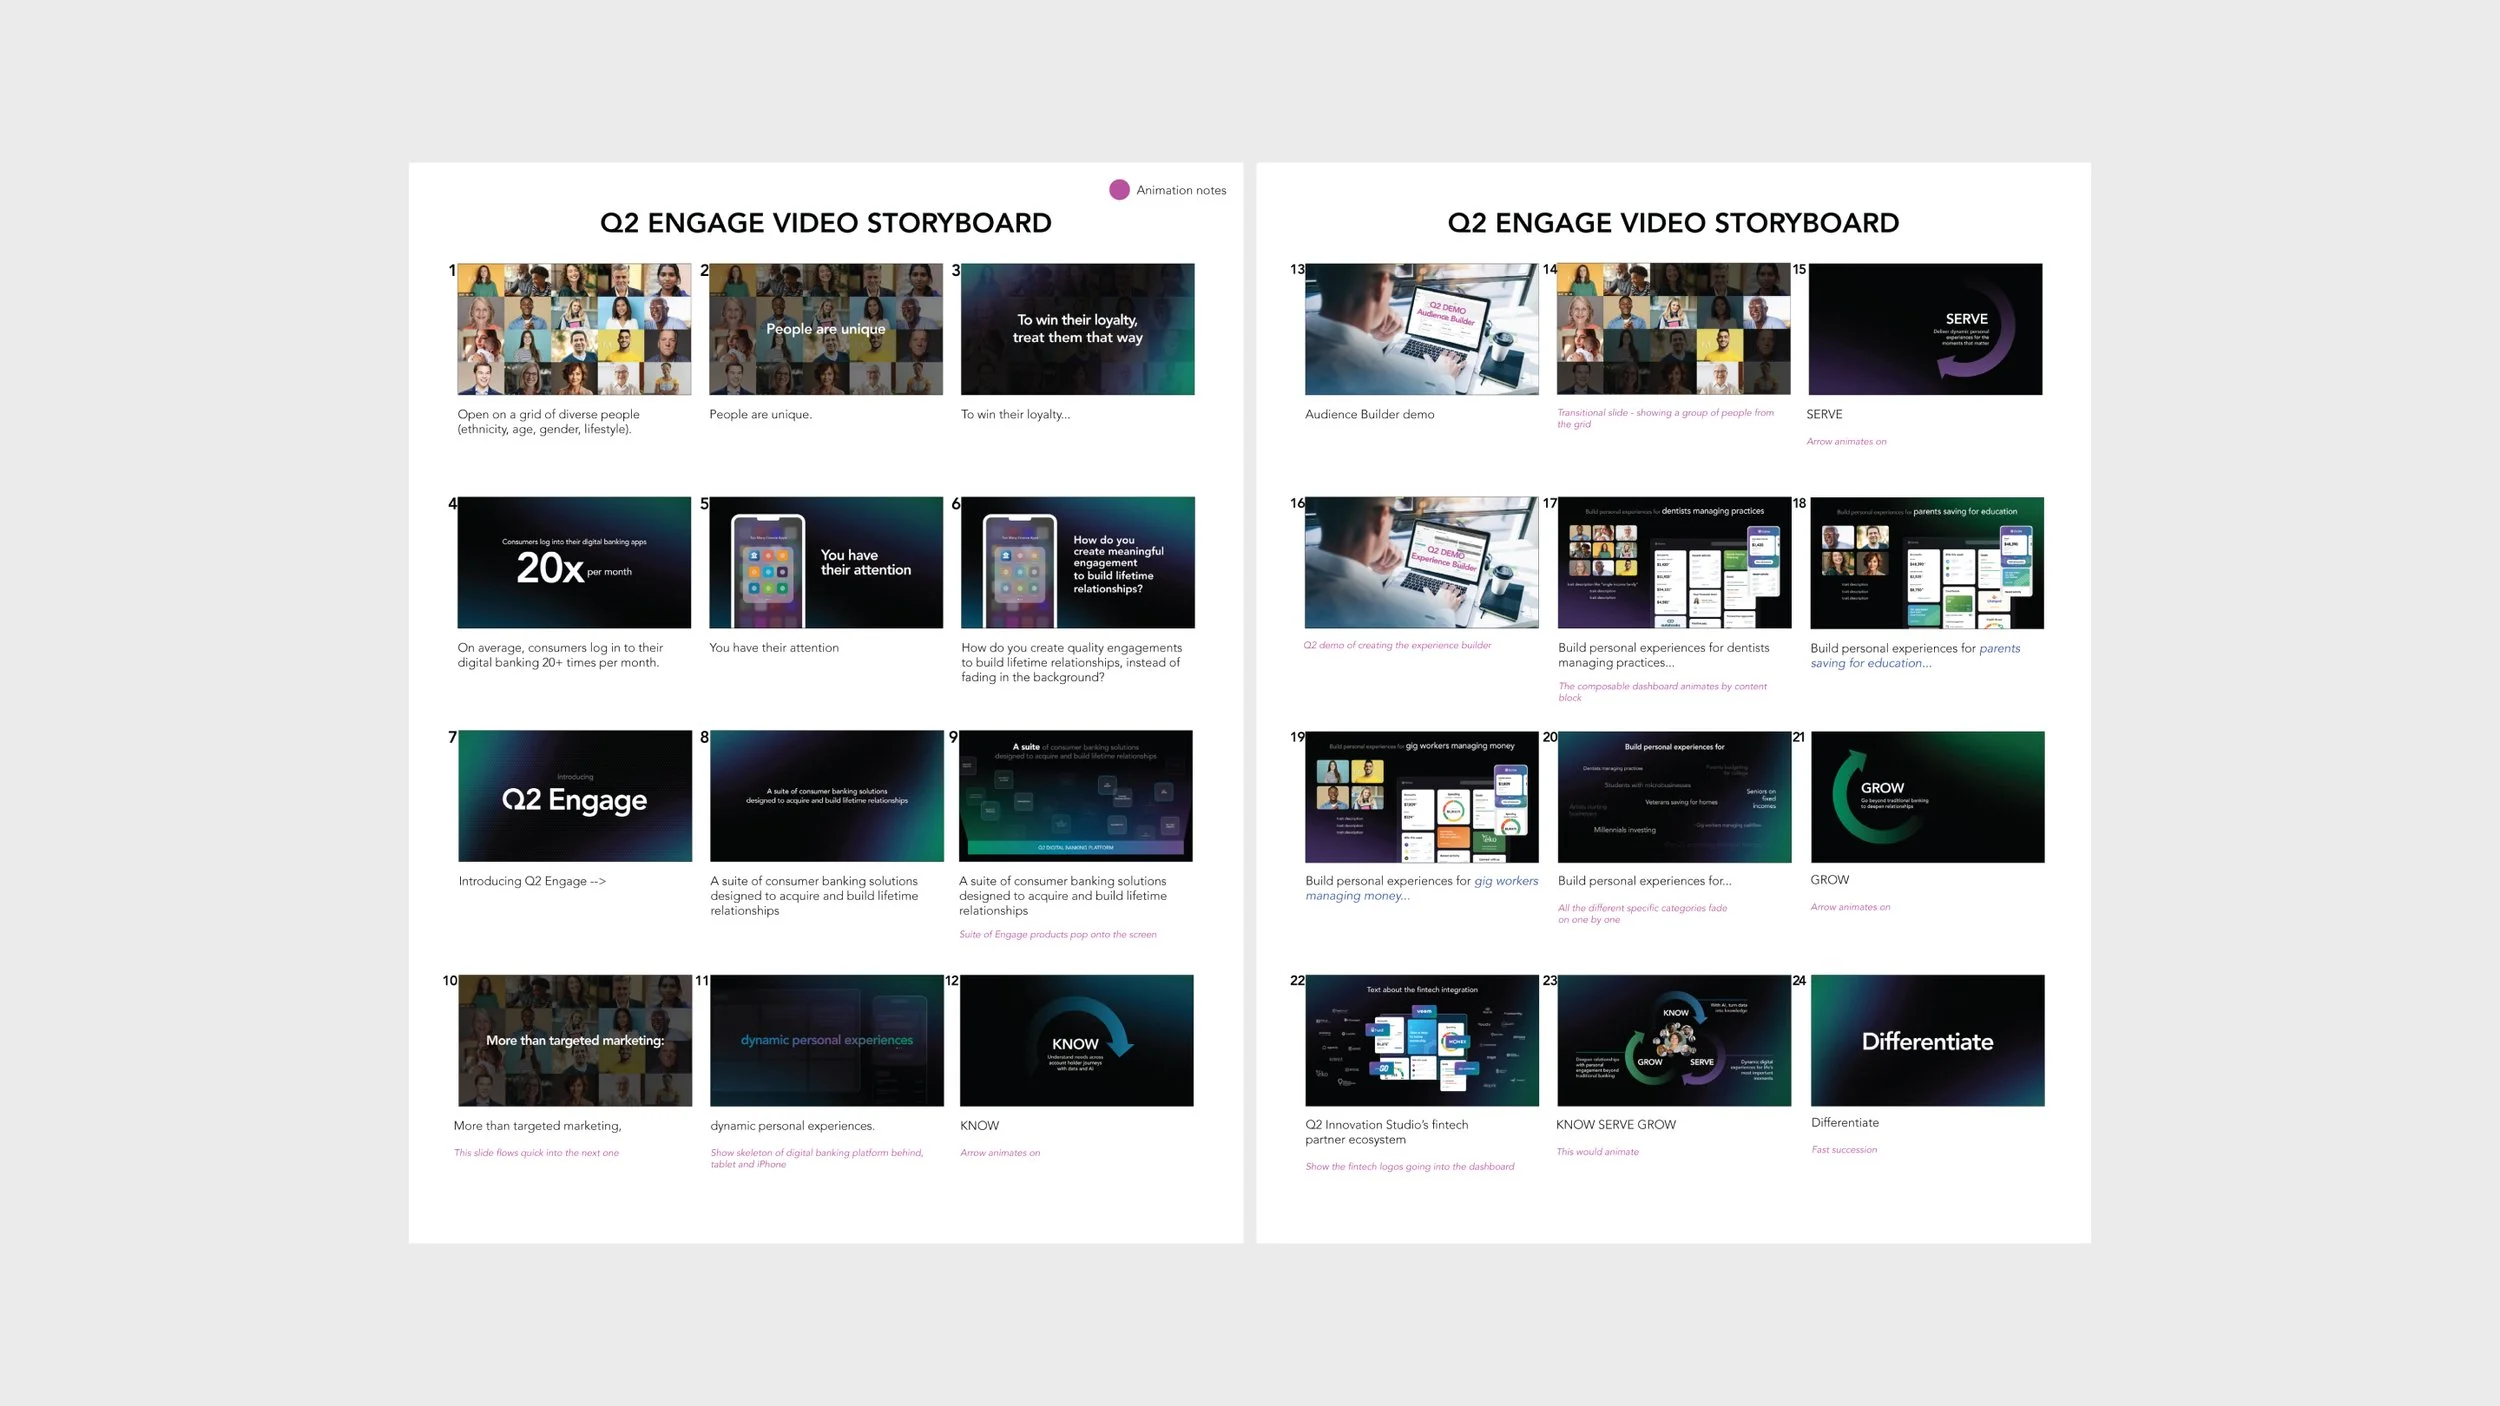Click note "The composable dashboard animates by content block"
This screenshot has width=2500, height=1406.
click(x=1662, y=692)
